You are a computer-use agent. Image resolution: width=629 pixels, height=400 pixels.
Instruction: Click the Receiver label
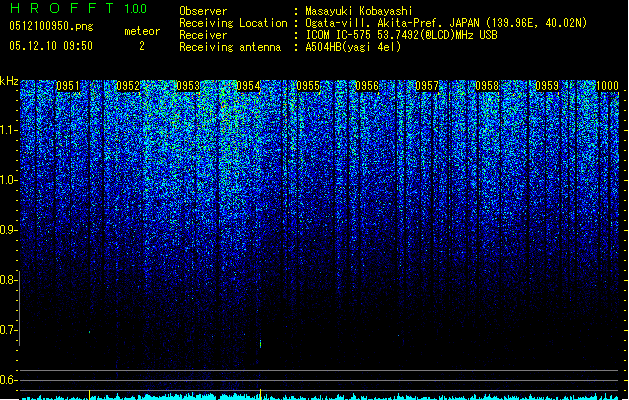click(203, 35)
